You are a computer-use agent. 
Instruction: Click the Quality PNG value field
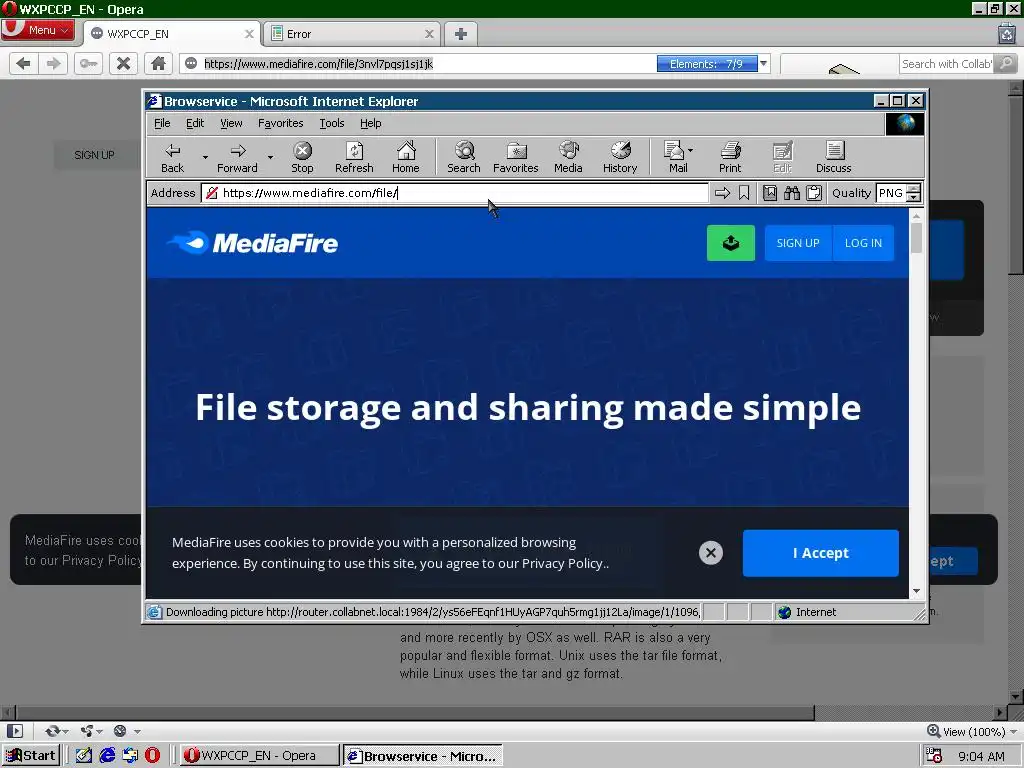891,193
